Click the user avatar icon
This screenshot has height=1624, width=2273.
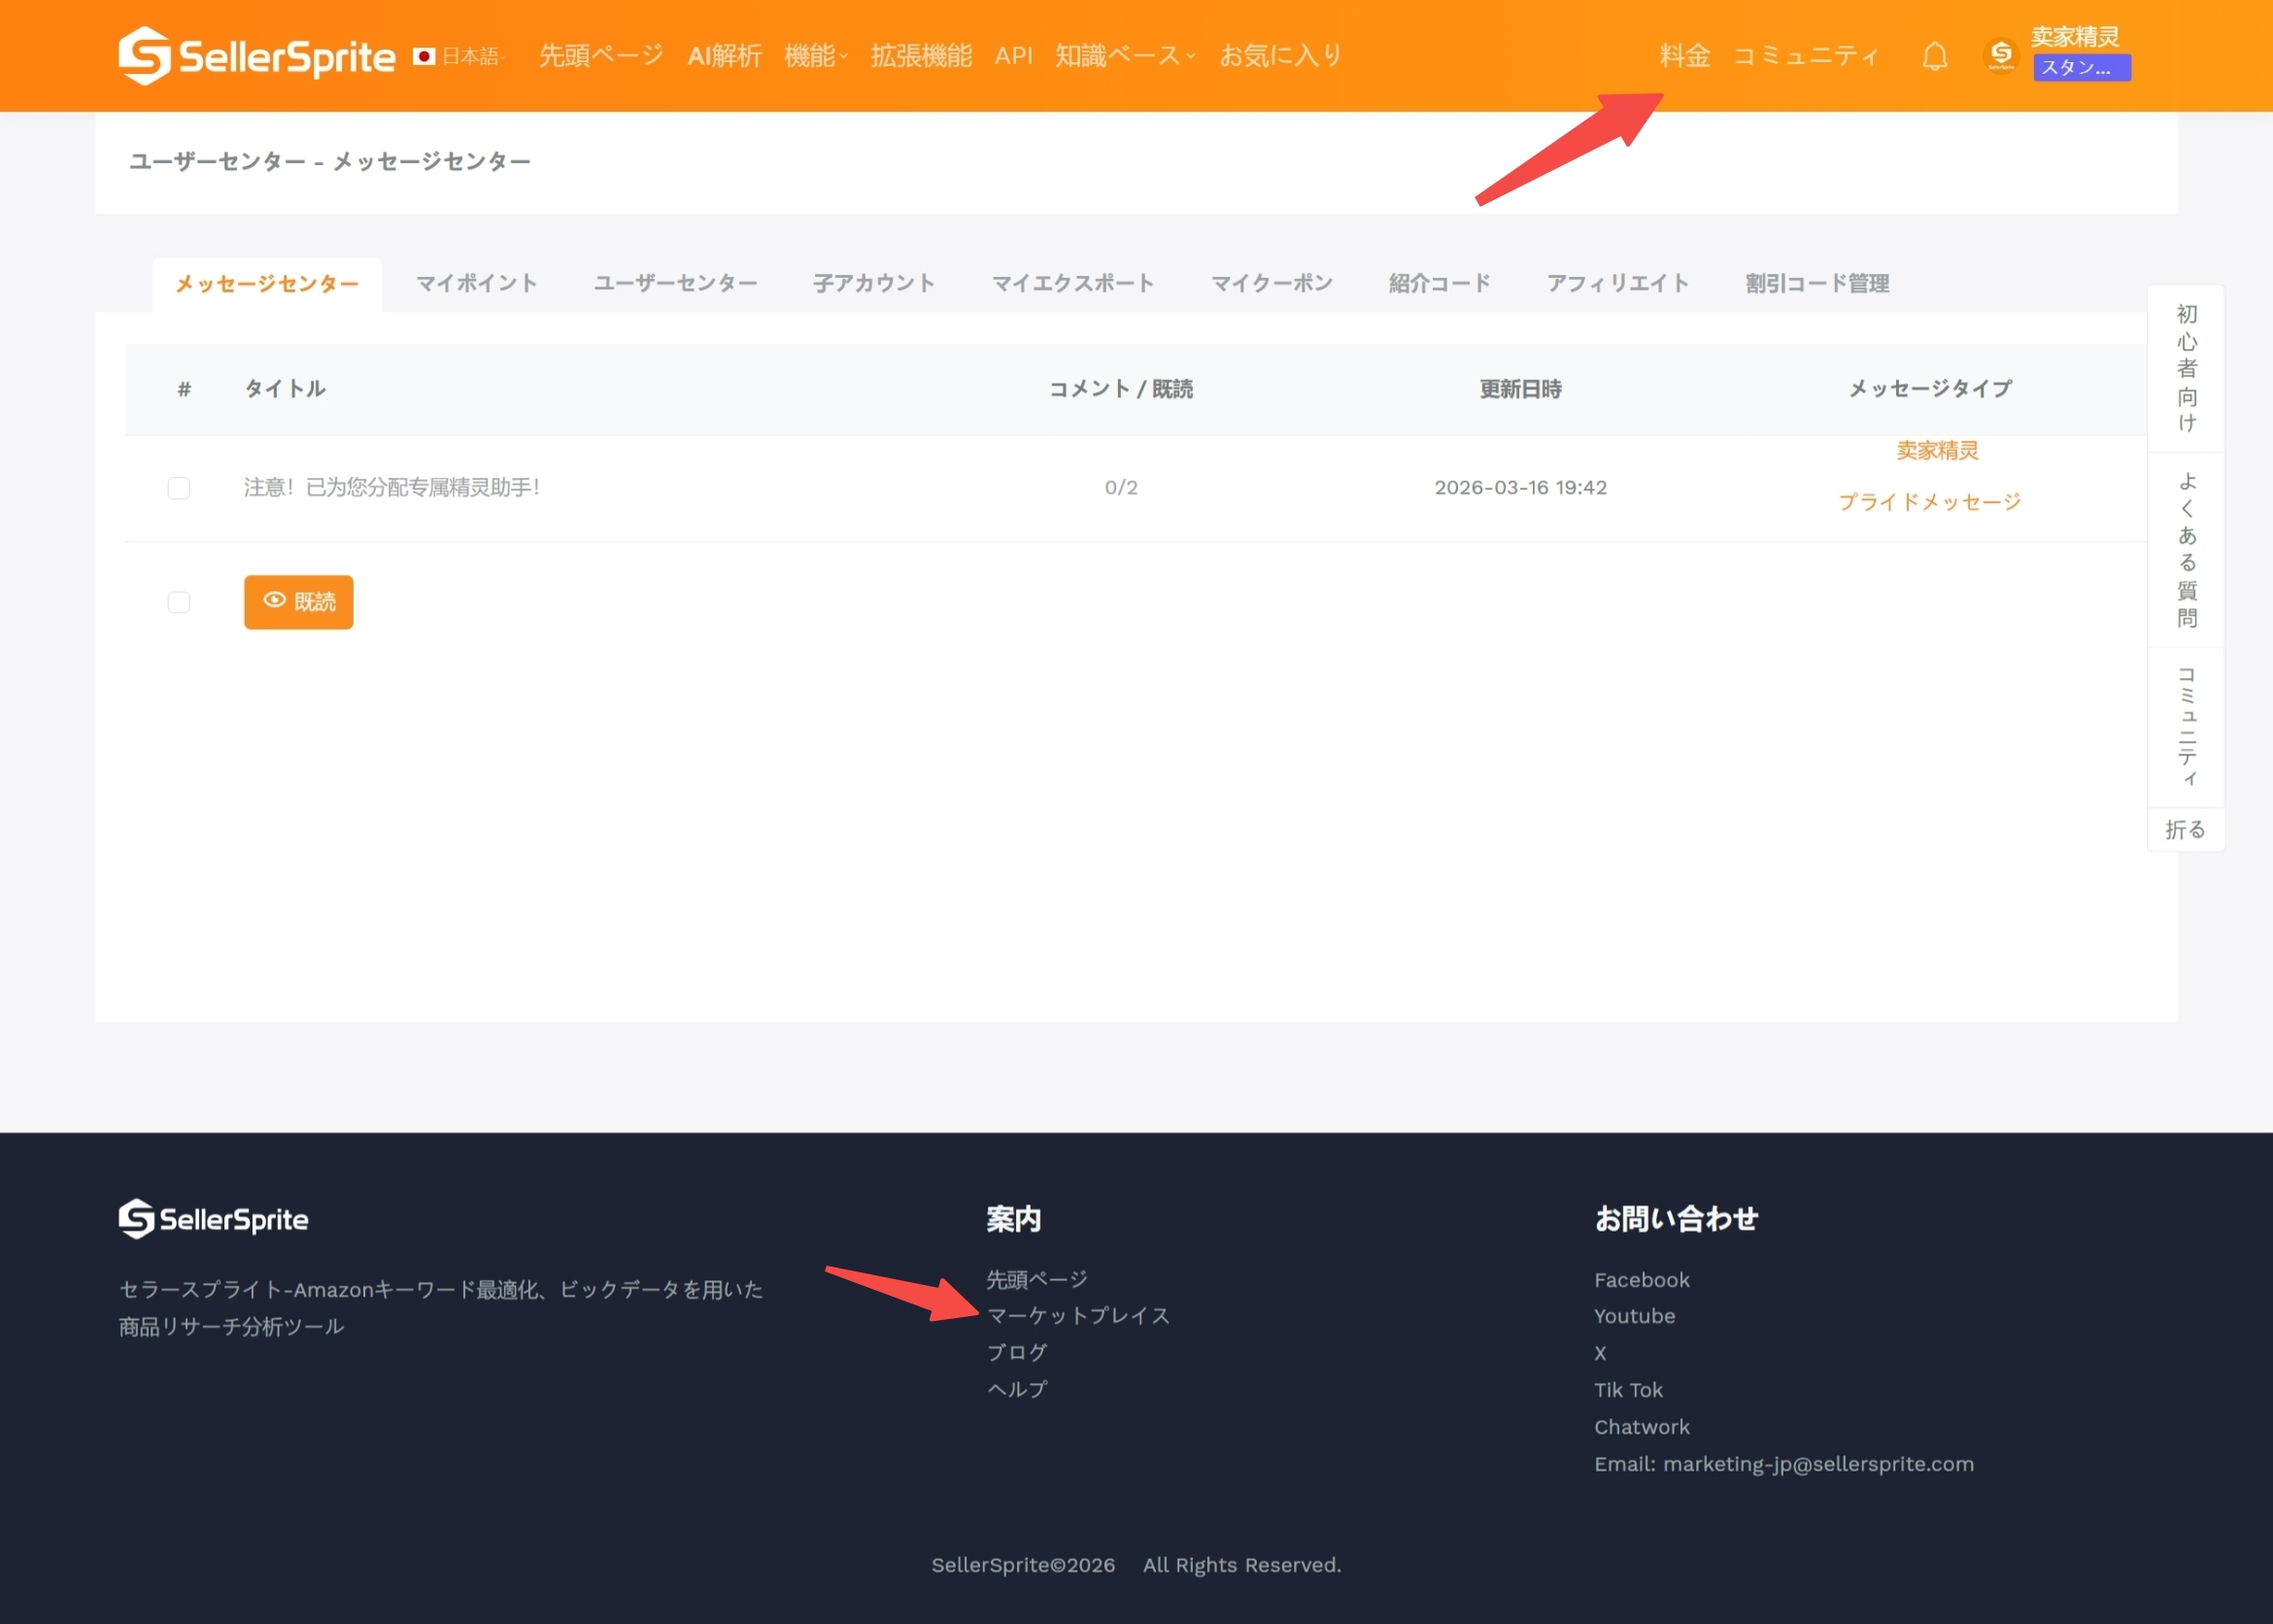(x=2001, y=55)
